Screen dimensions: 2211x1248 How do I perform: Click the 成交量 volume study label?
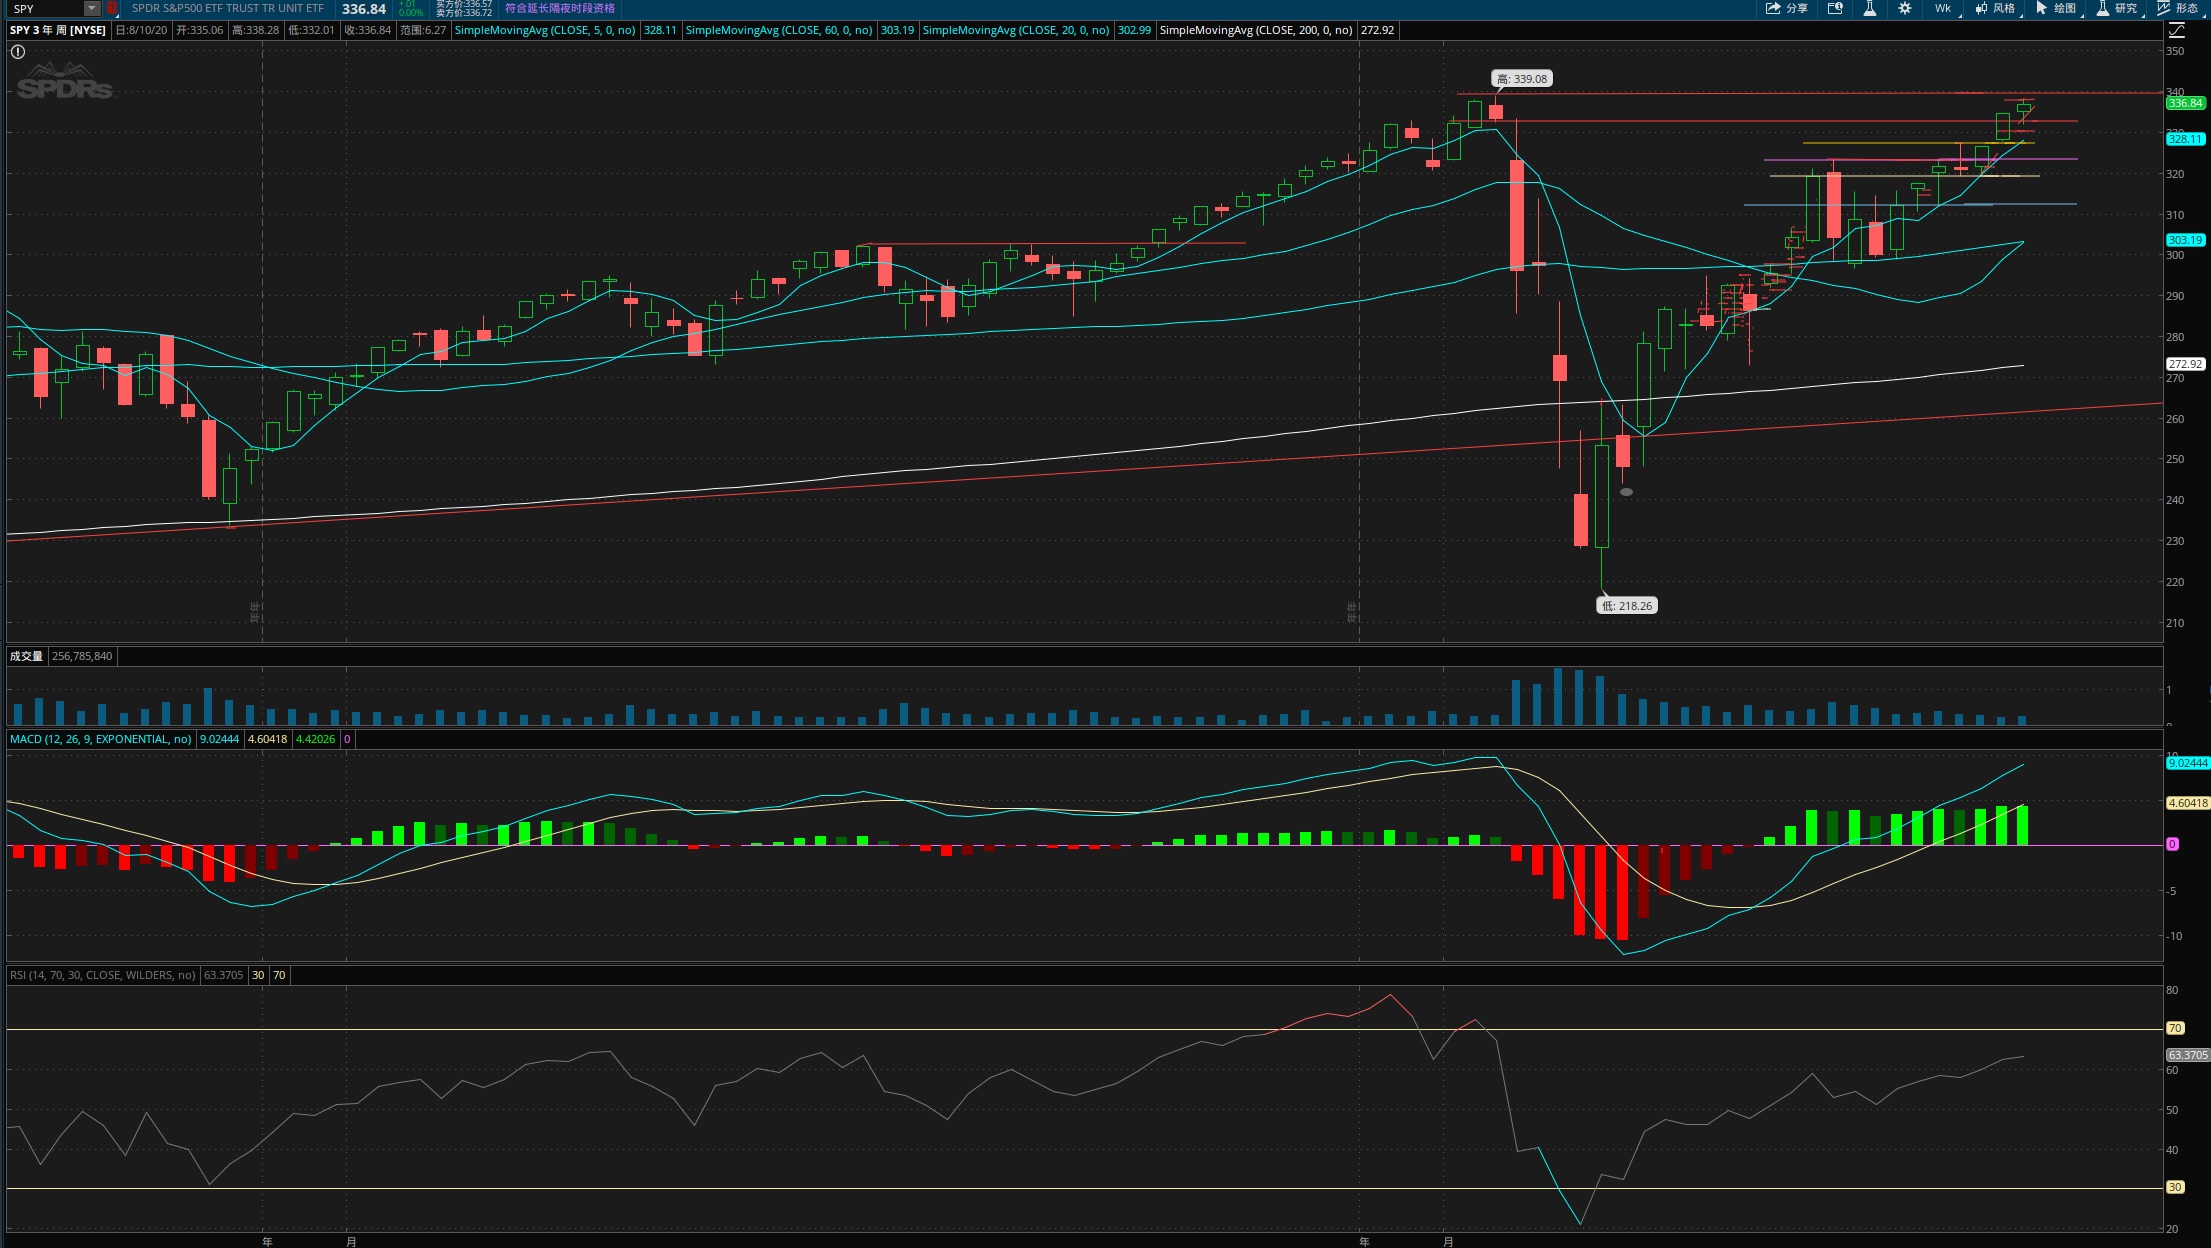(x=27, y=656)
